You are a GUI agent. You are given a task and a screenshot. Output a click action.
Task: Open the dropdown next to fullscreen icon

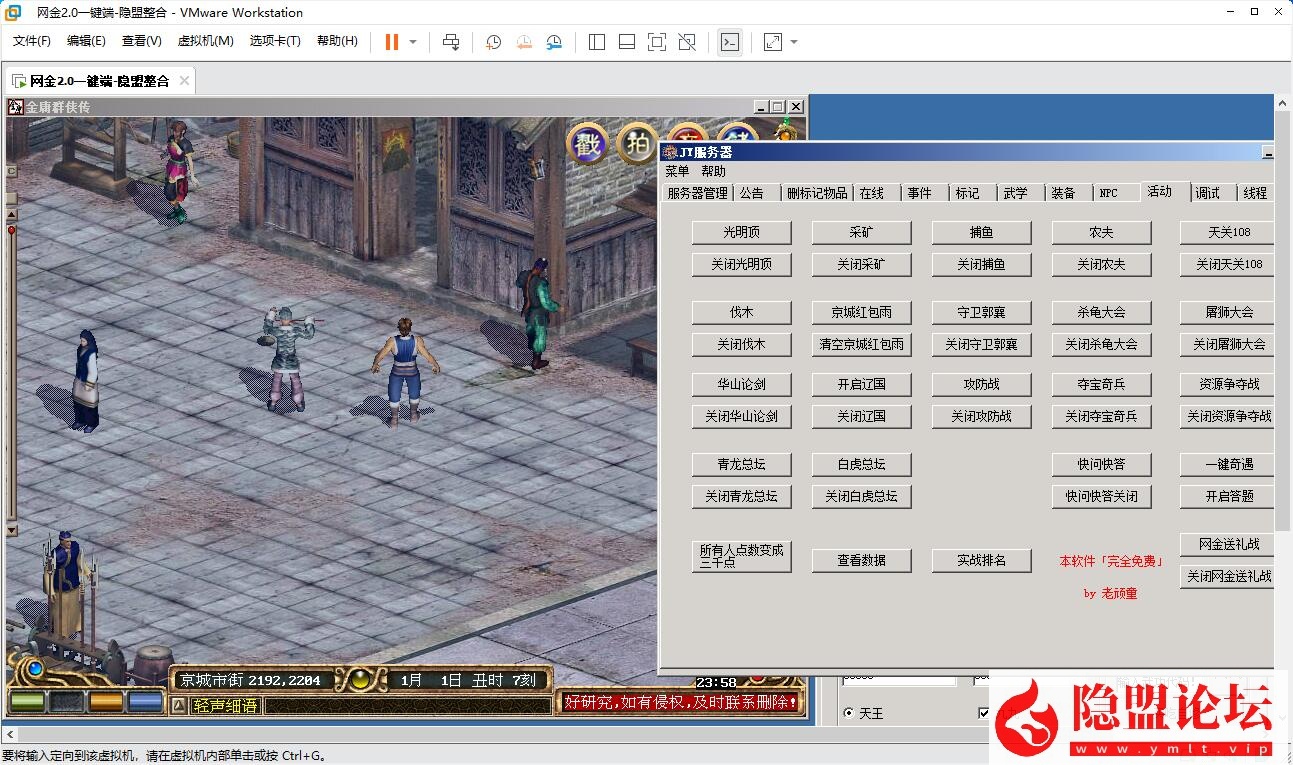794,42
